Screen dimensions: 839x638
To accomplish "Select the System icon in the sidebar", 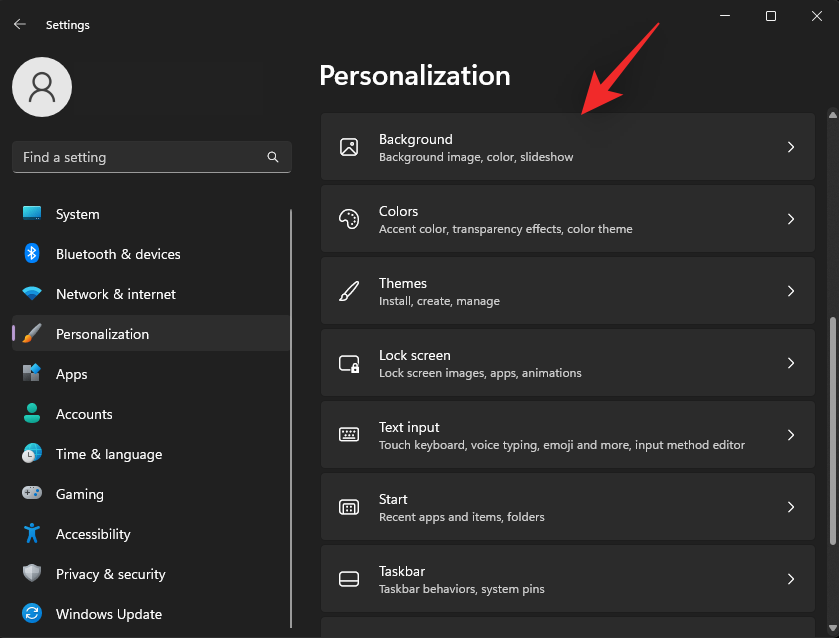I will [x=31, y=214].
